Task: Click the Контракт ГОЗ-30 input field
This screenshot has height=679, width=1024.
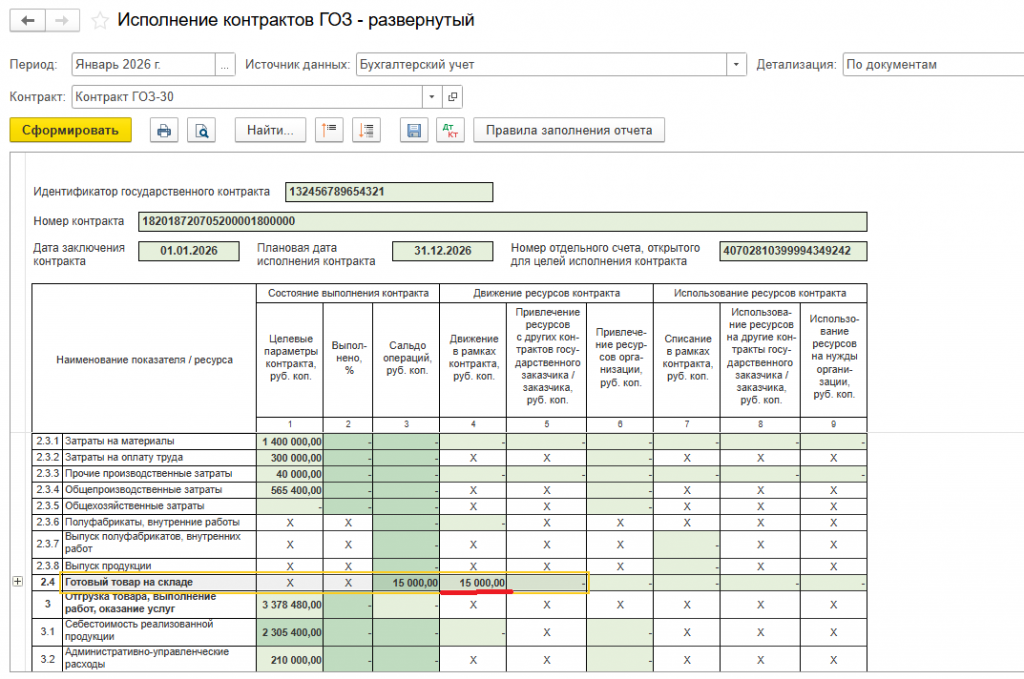Action: point(247,97)
